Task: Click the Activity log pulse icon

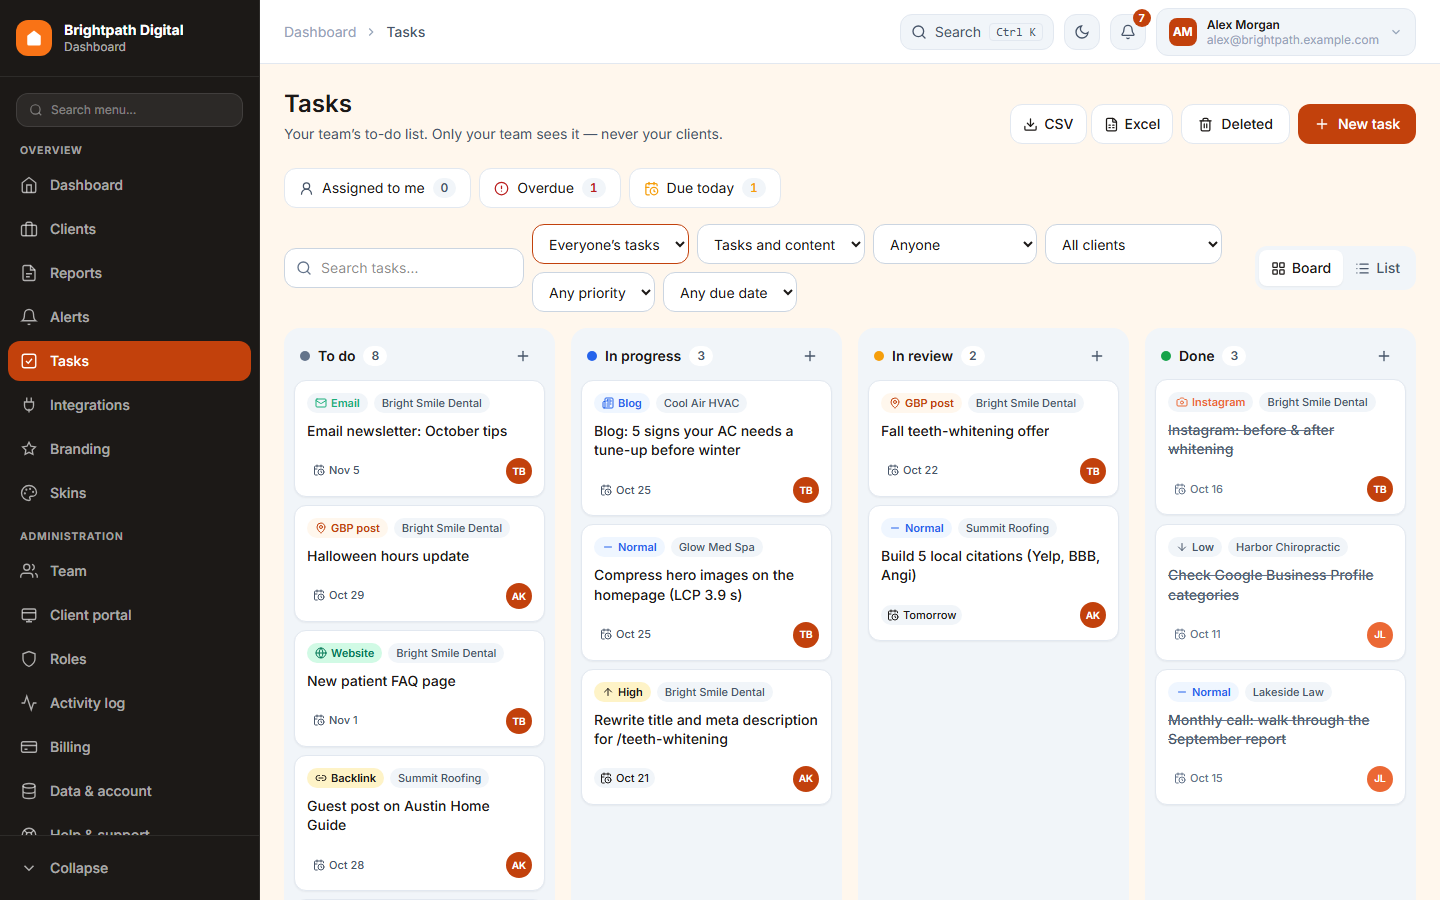Action: (29, 703)
